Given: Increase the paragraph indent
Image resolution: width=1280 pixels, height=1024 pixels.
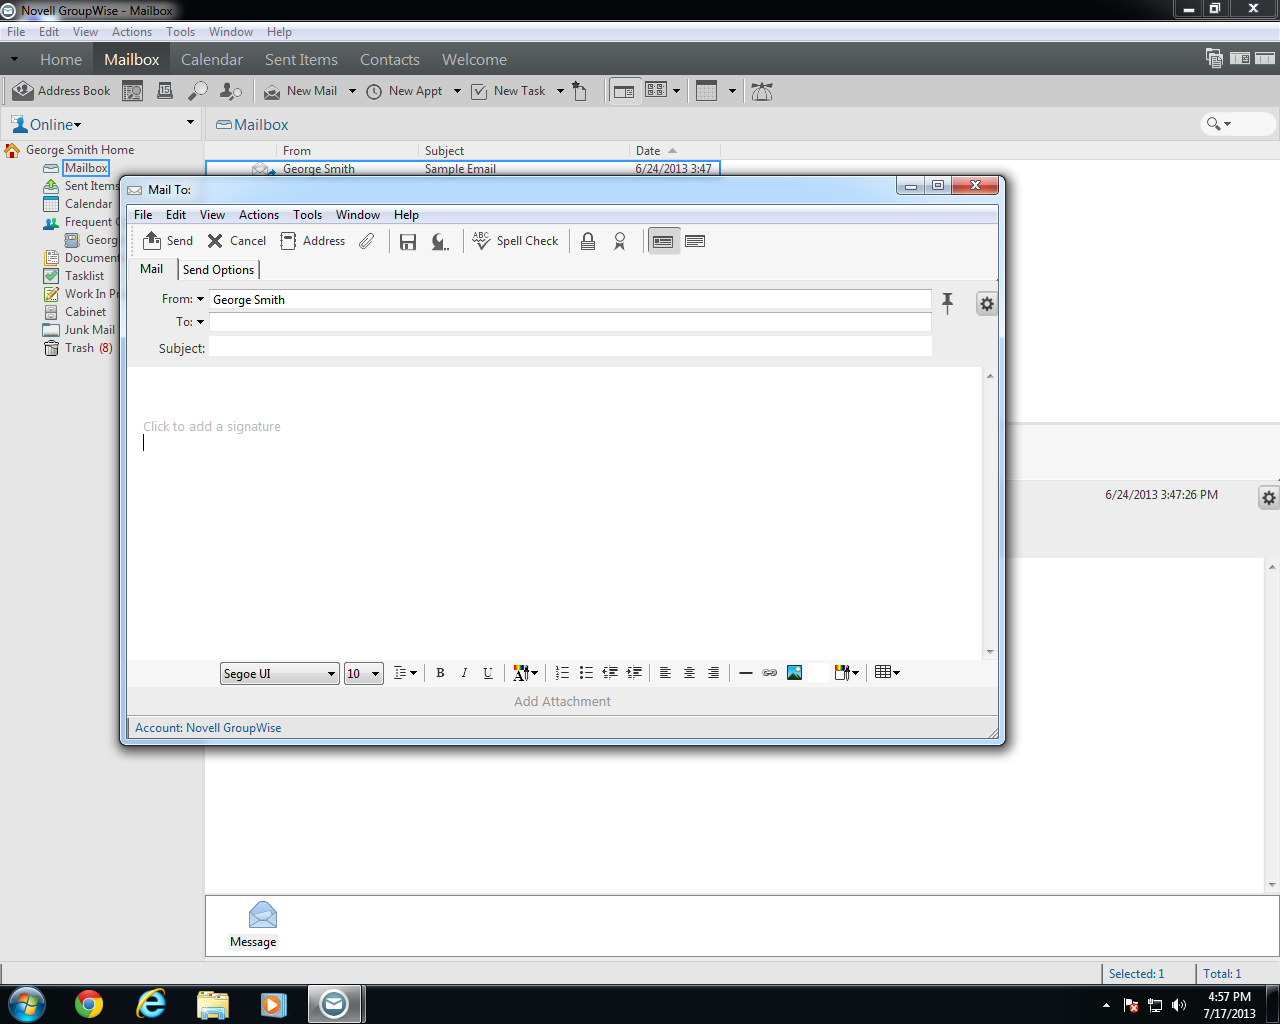Looking at the screenshot, I should click(634, 673).
